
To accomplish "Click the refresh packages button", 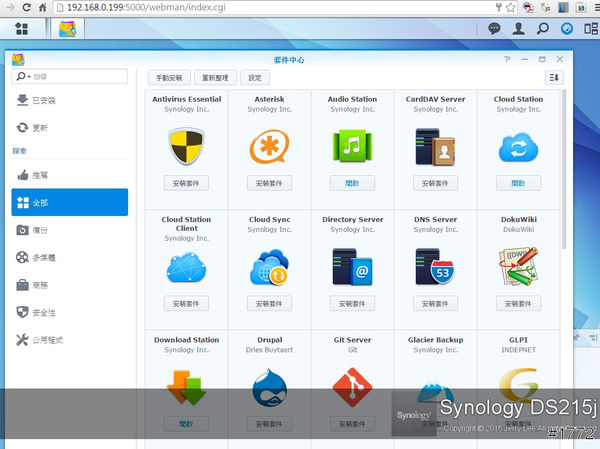I will pyautogui.click(x=215, y=78).
